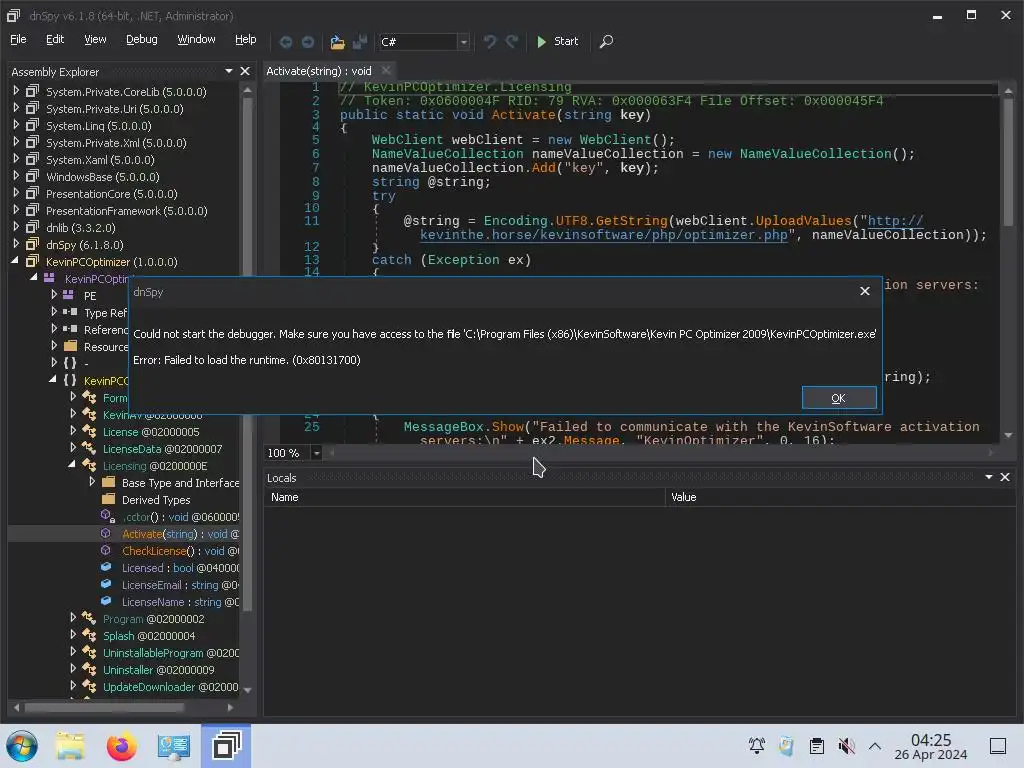Expand System.Private.Uri assembly node
Image resolution: width=1024 pixels, height=768 pixels.
coord(16,108)
